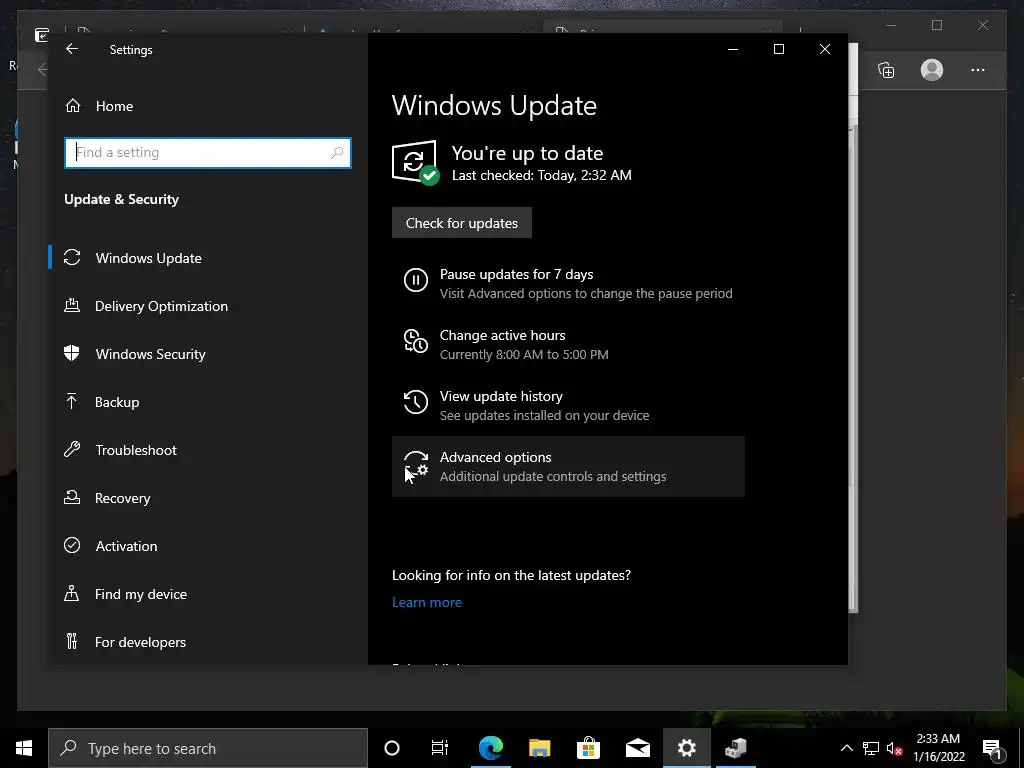This screenshot has height=768, width=1024.
Task: Open Microsoft Store from taskbar
Action: 588,748
